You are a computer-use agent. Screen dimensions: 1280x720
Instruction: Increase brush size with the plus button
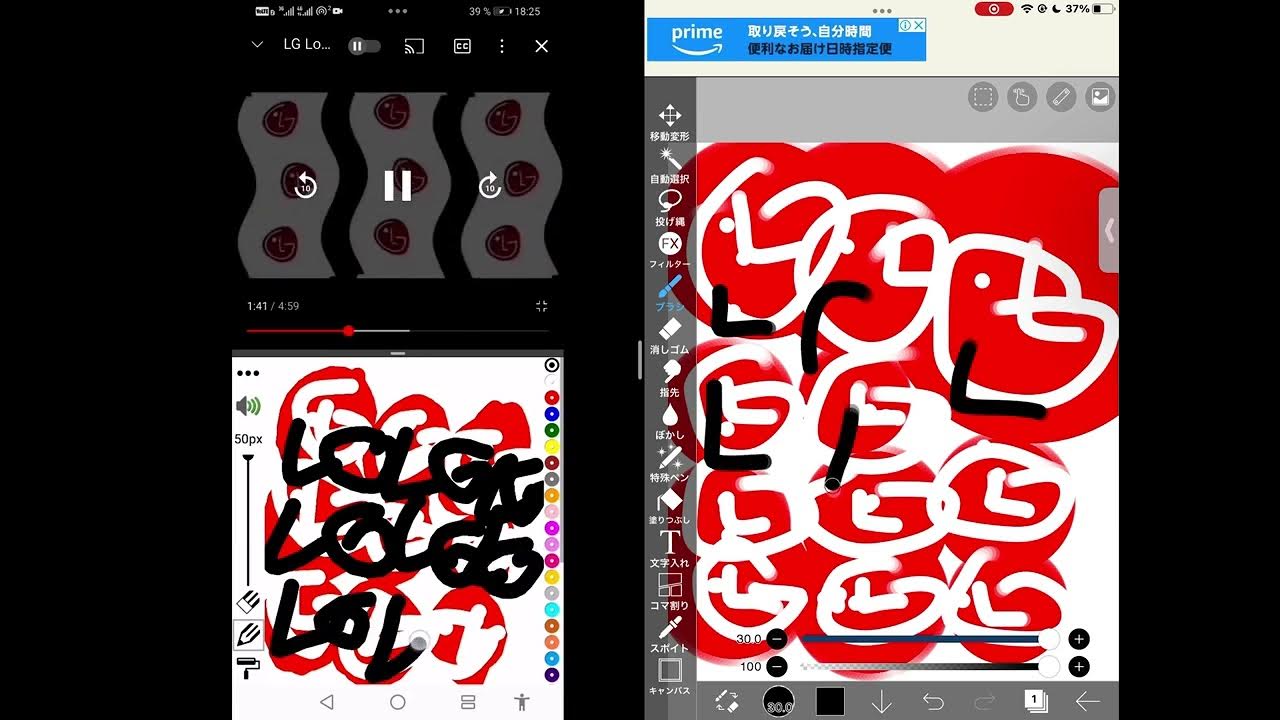tap(1079, 639)
